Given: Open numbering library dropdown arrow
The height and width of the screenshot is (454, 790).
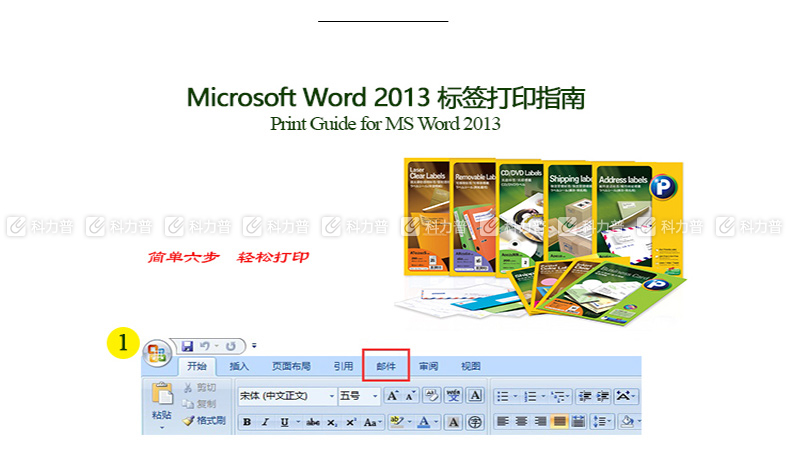Looking at the screenshot, I should pos(543,397).
